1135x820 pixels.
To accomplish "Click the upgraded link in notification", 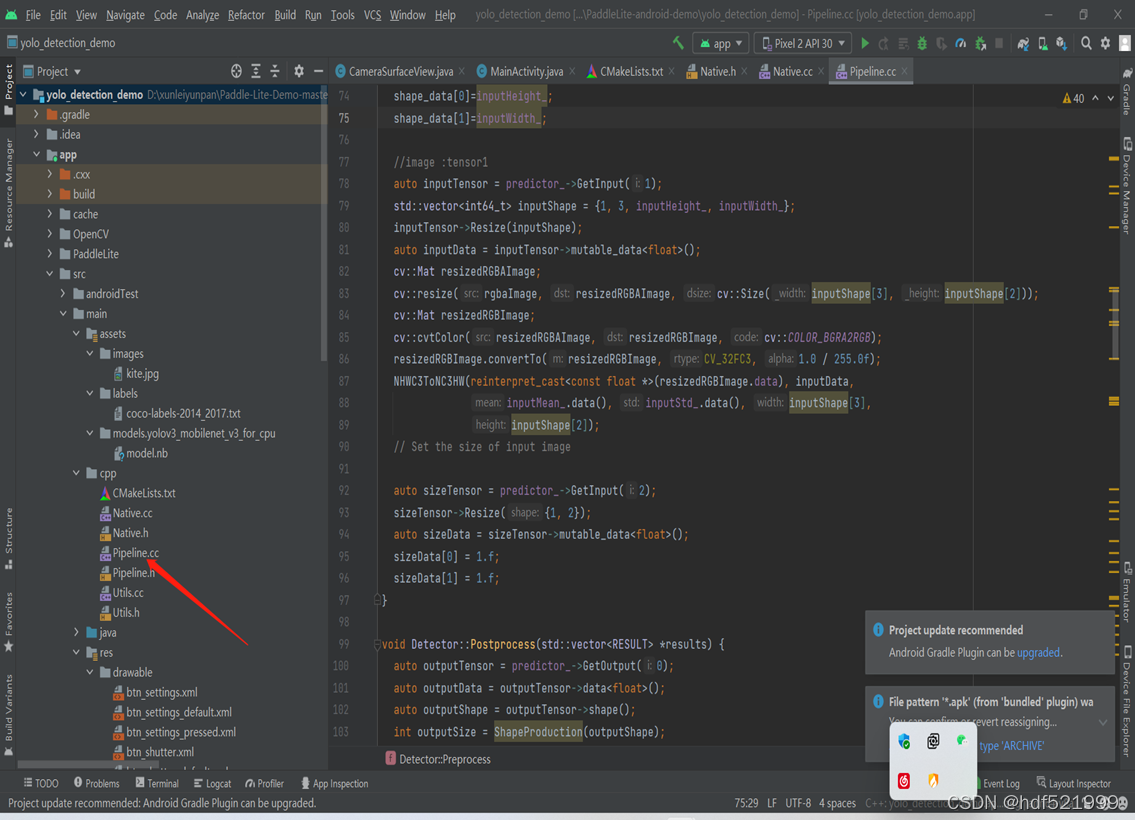I will (x=1037, y=653).
